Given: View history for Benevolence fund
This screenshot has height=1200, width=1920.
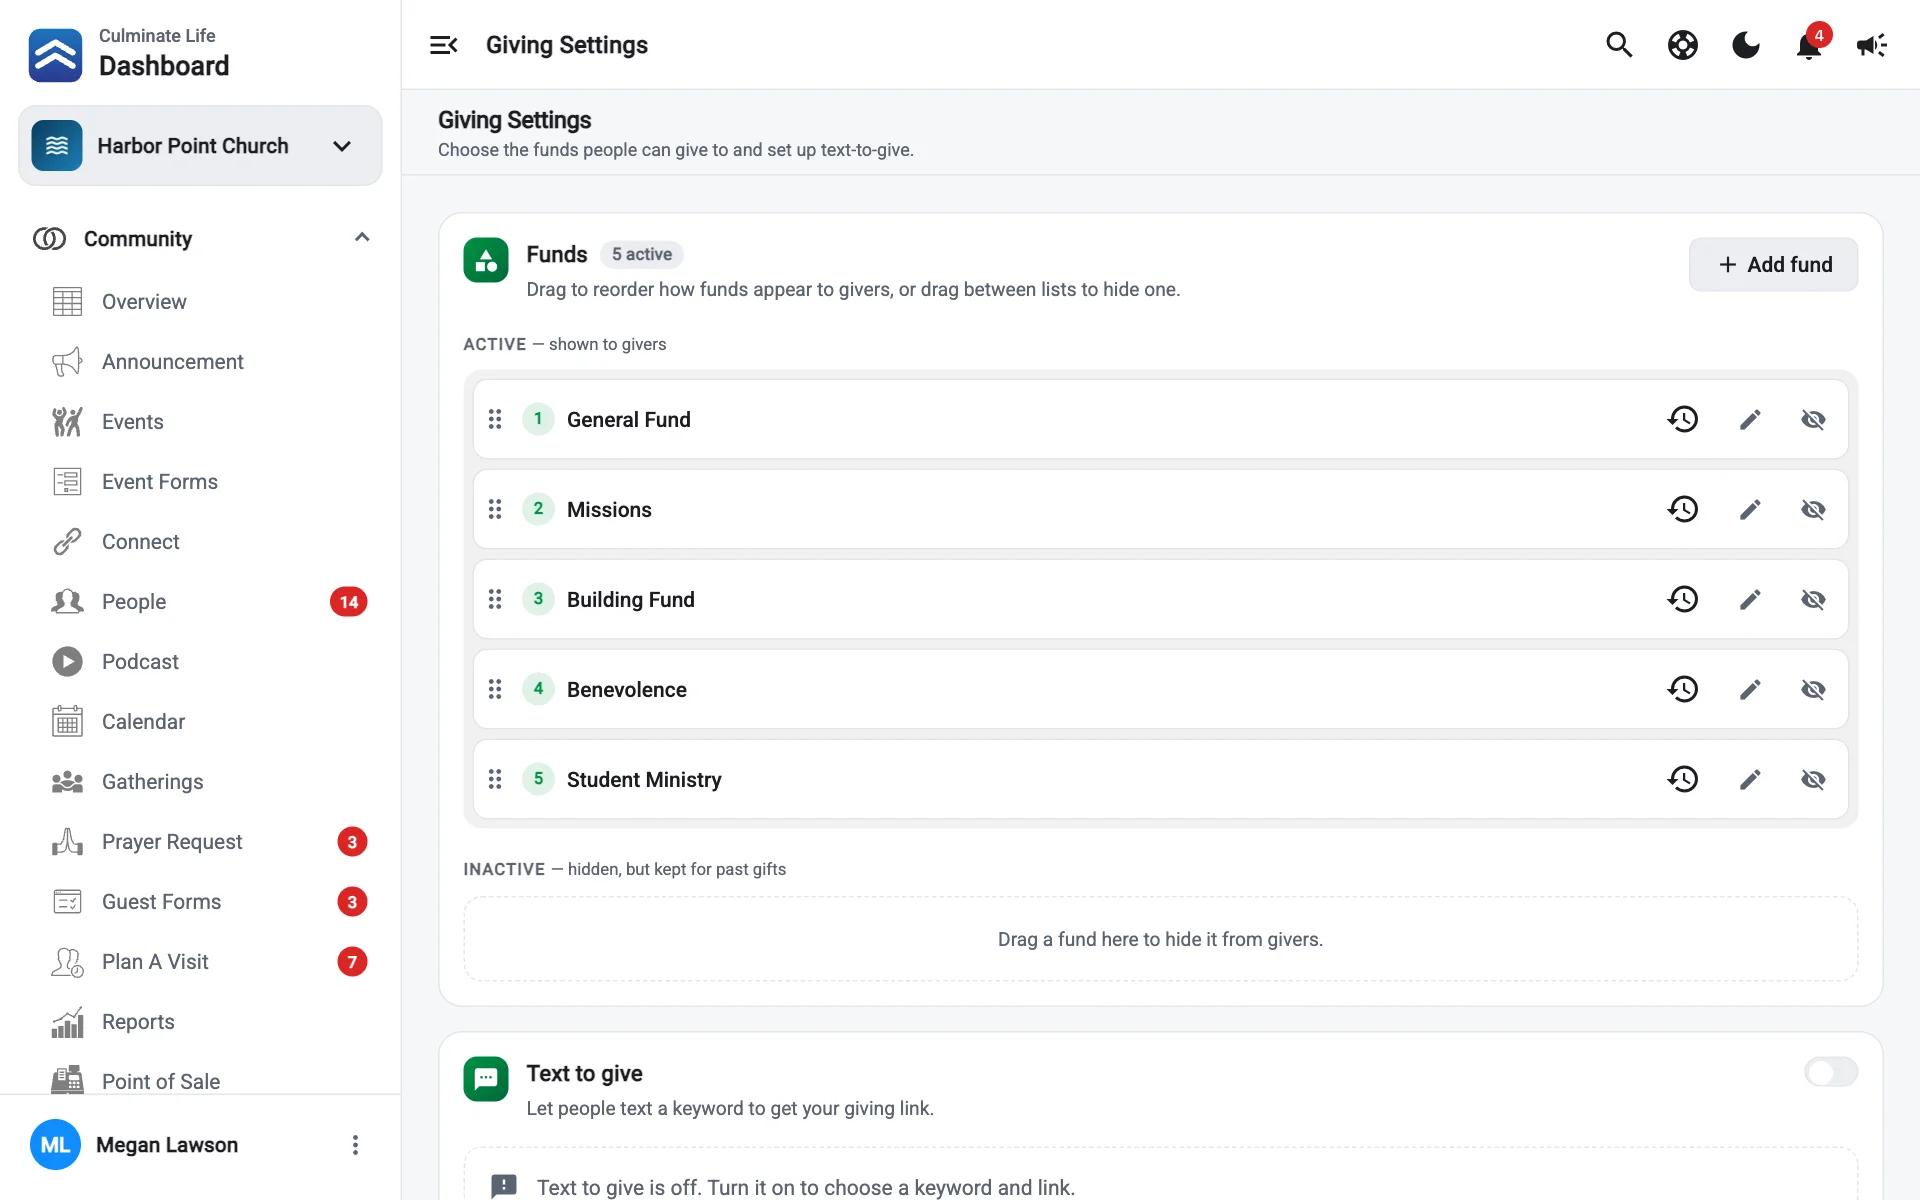Looking at the screenshot, I should coord(1683,689).
